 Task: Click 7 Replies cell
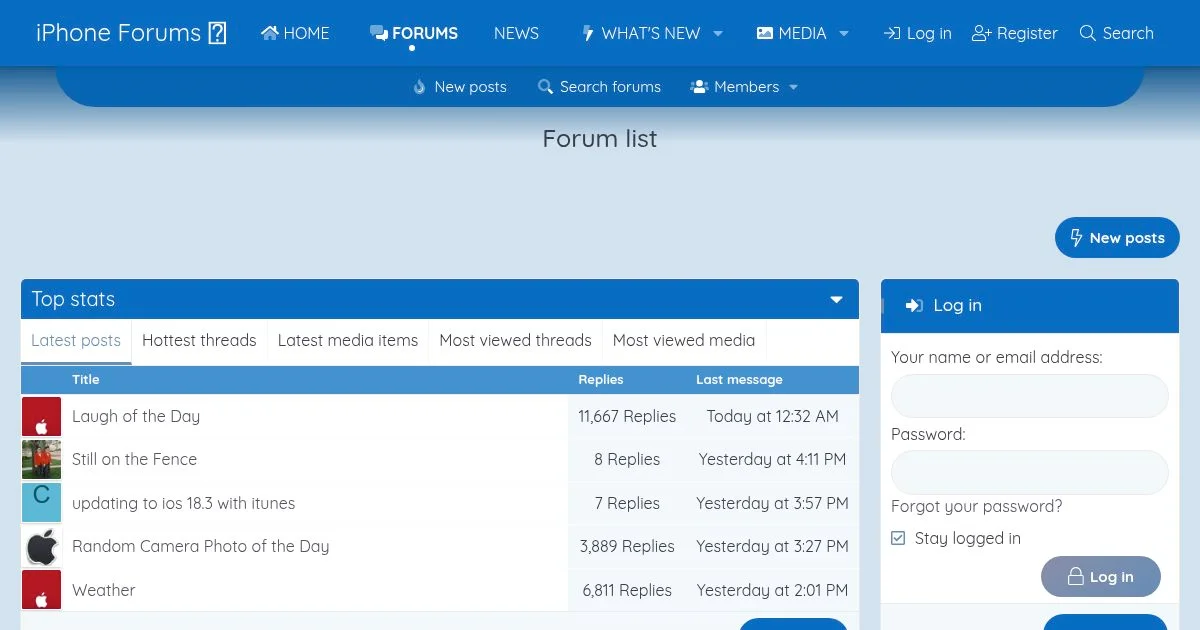click(627, 503)
